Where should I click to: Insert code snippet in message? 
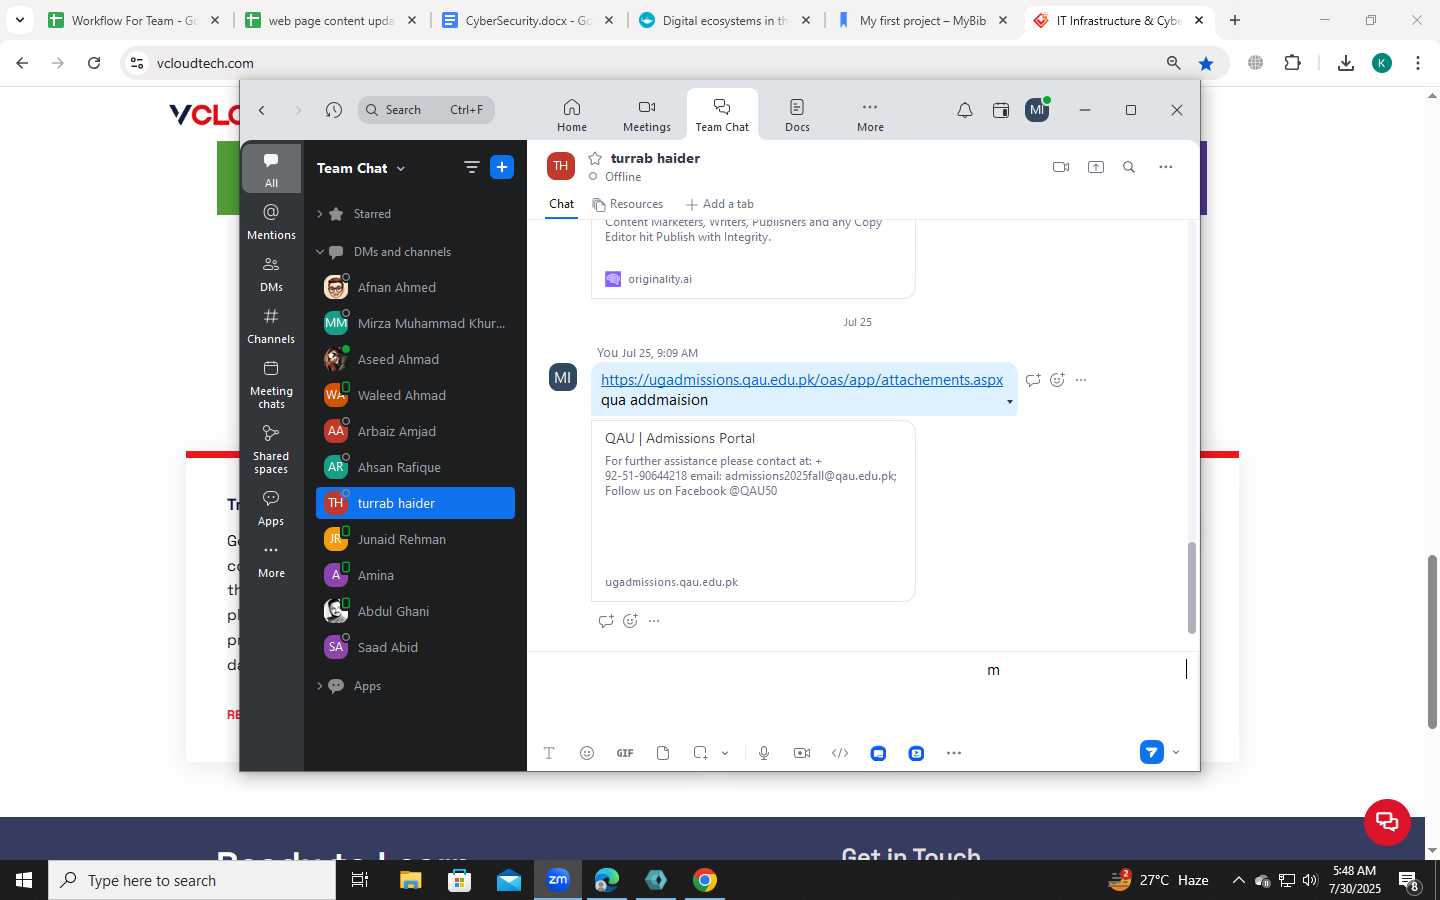tap(840, 753)
